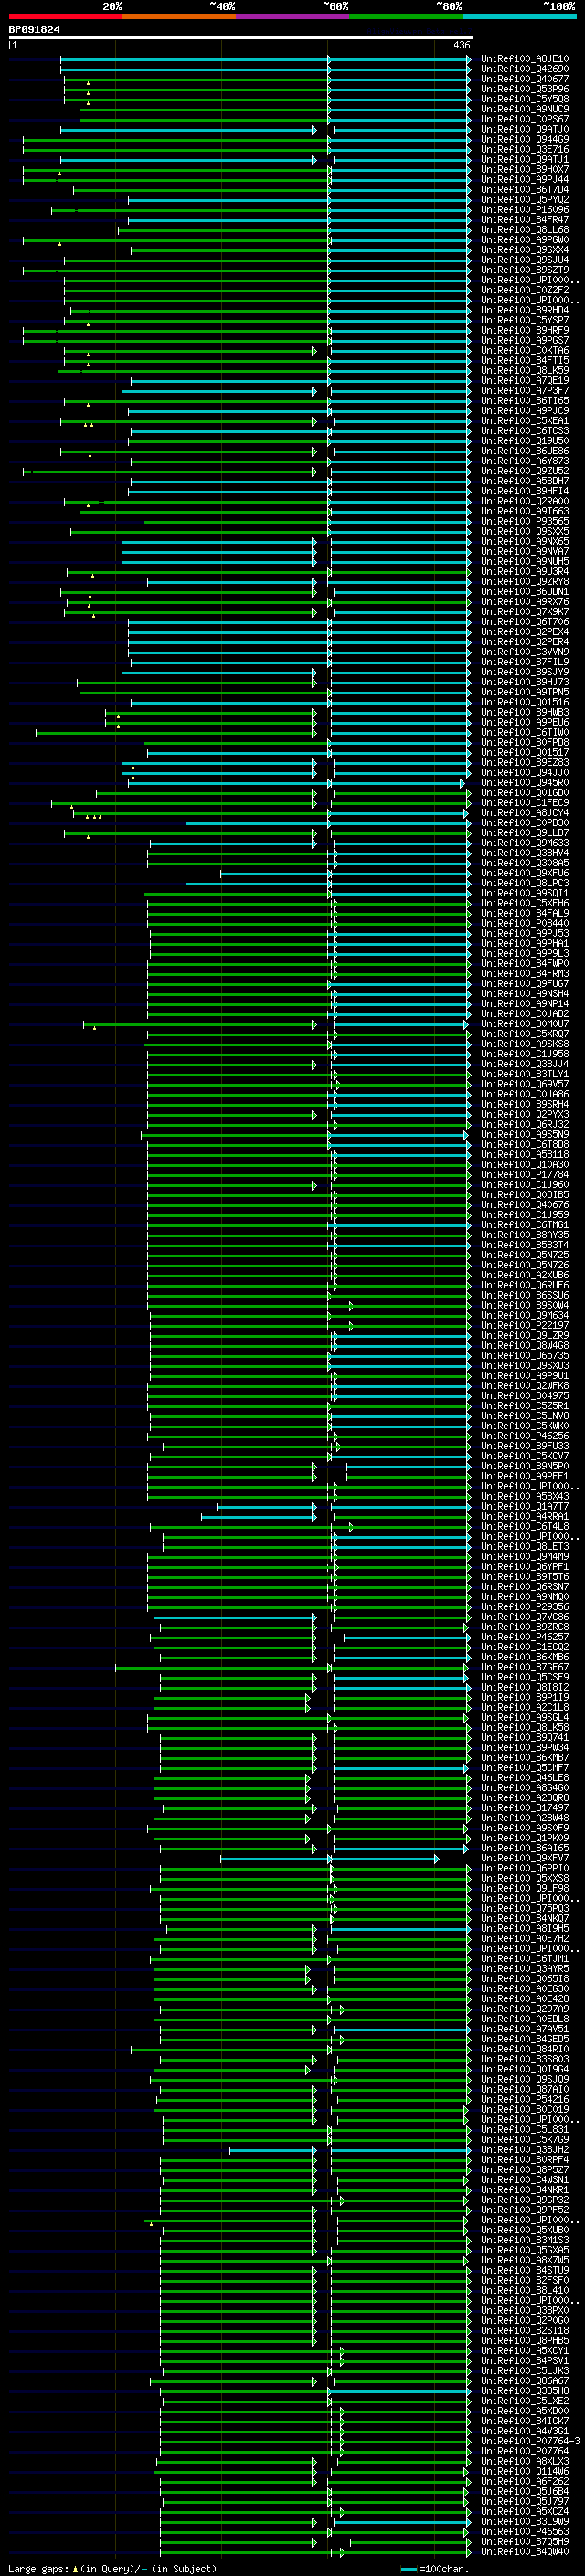Click the UniRef100_P93565 label
Viewport: 585px width, 2576px height.
[x=525, y=521]
